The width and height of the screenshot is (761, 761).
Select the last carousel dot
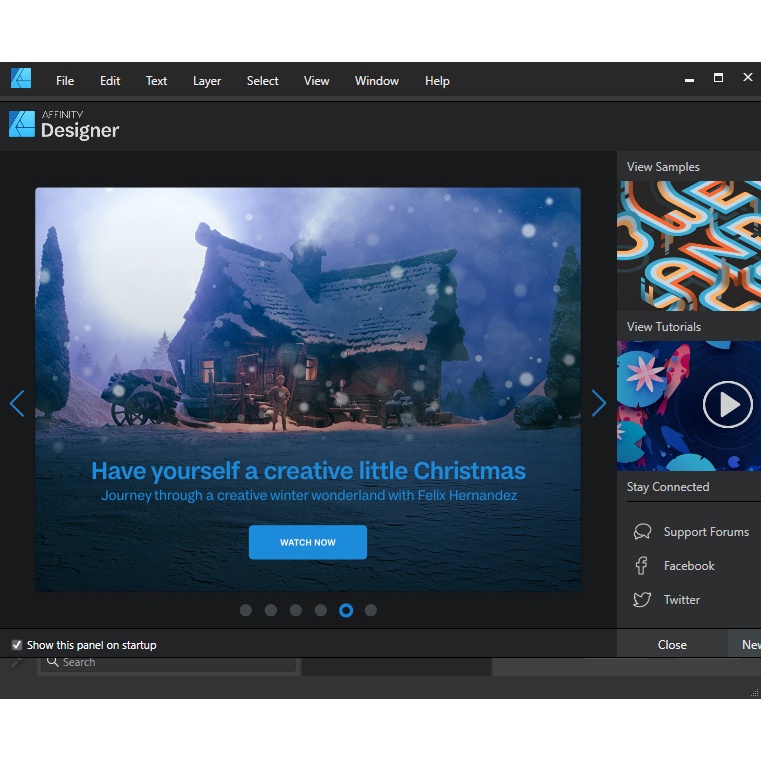371,610
